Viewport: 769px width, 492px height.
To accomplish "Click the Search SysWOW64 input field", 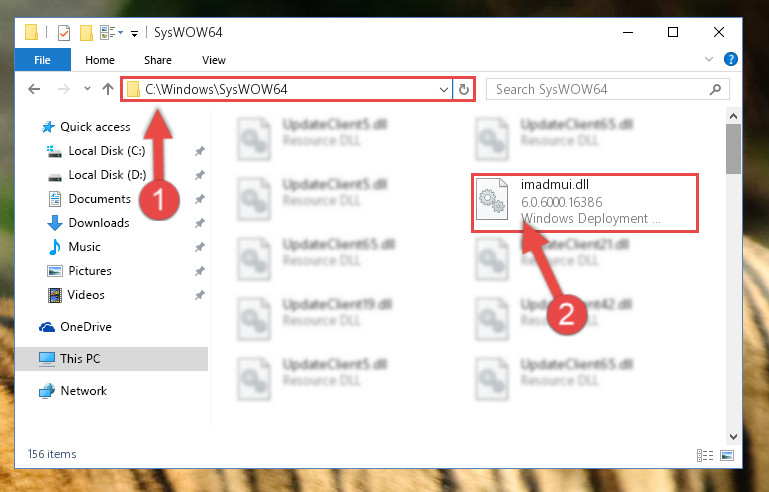I will (x=599, y=89).
